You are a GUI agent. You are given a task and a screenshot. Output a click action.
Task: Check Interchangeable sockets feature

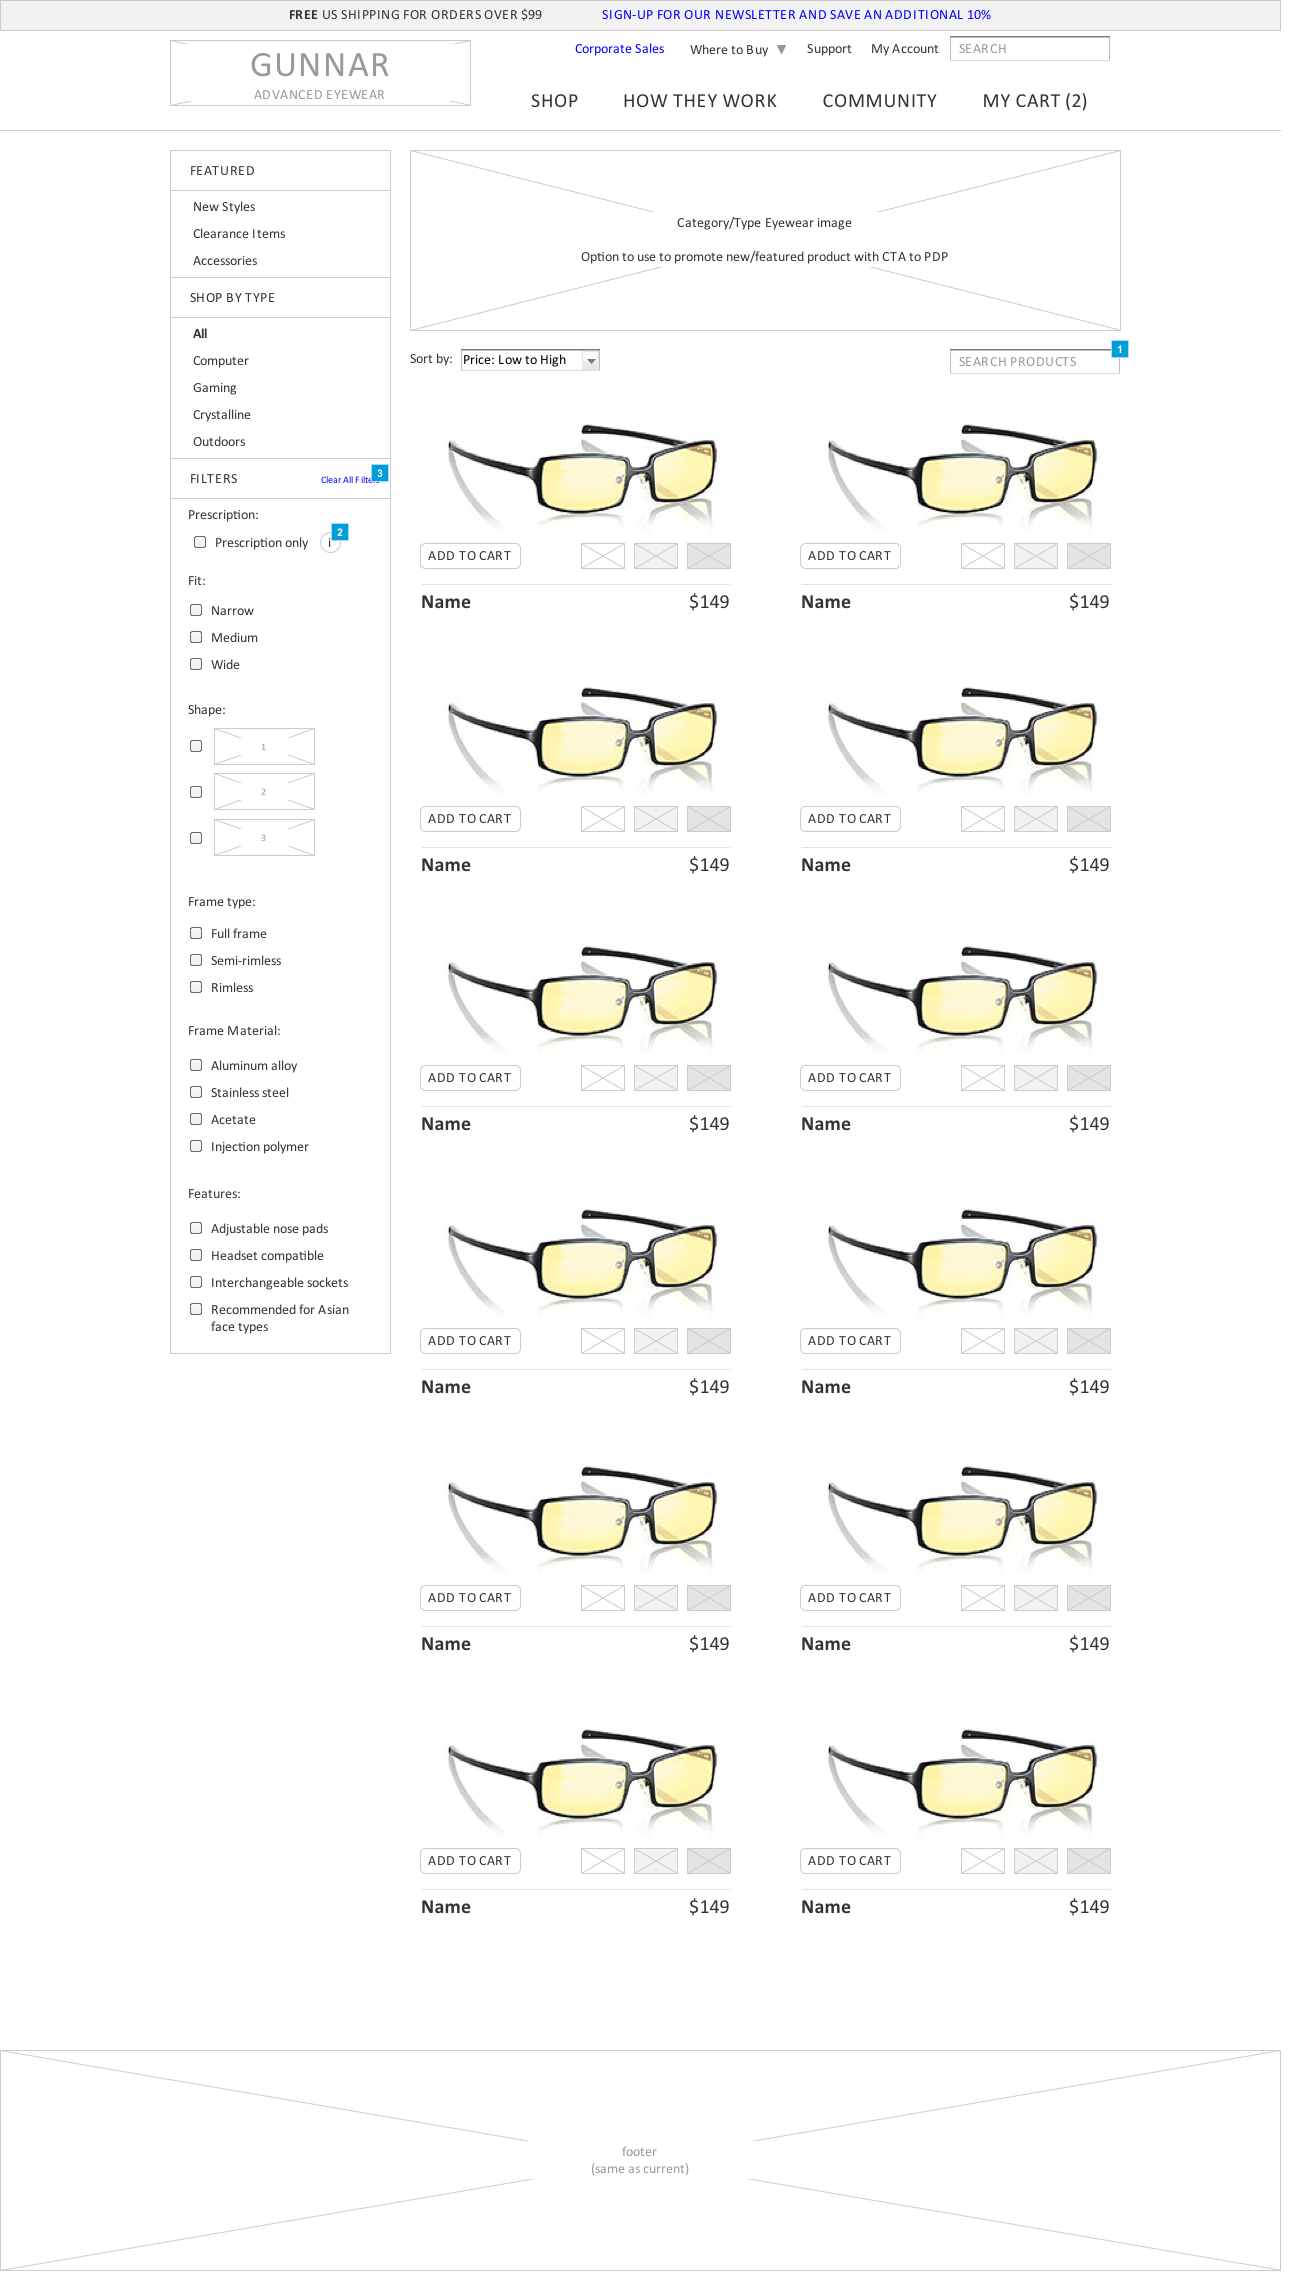196,1282
